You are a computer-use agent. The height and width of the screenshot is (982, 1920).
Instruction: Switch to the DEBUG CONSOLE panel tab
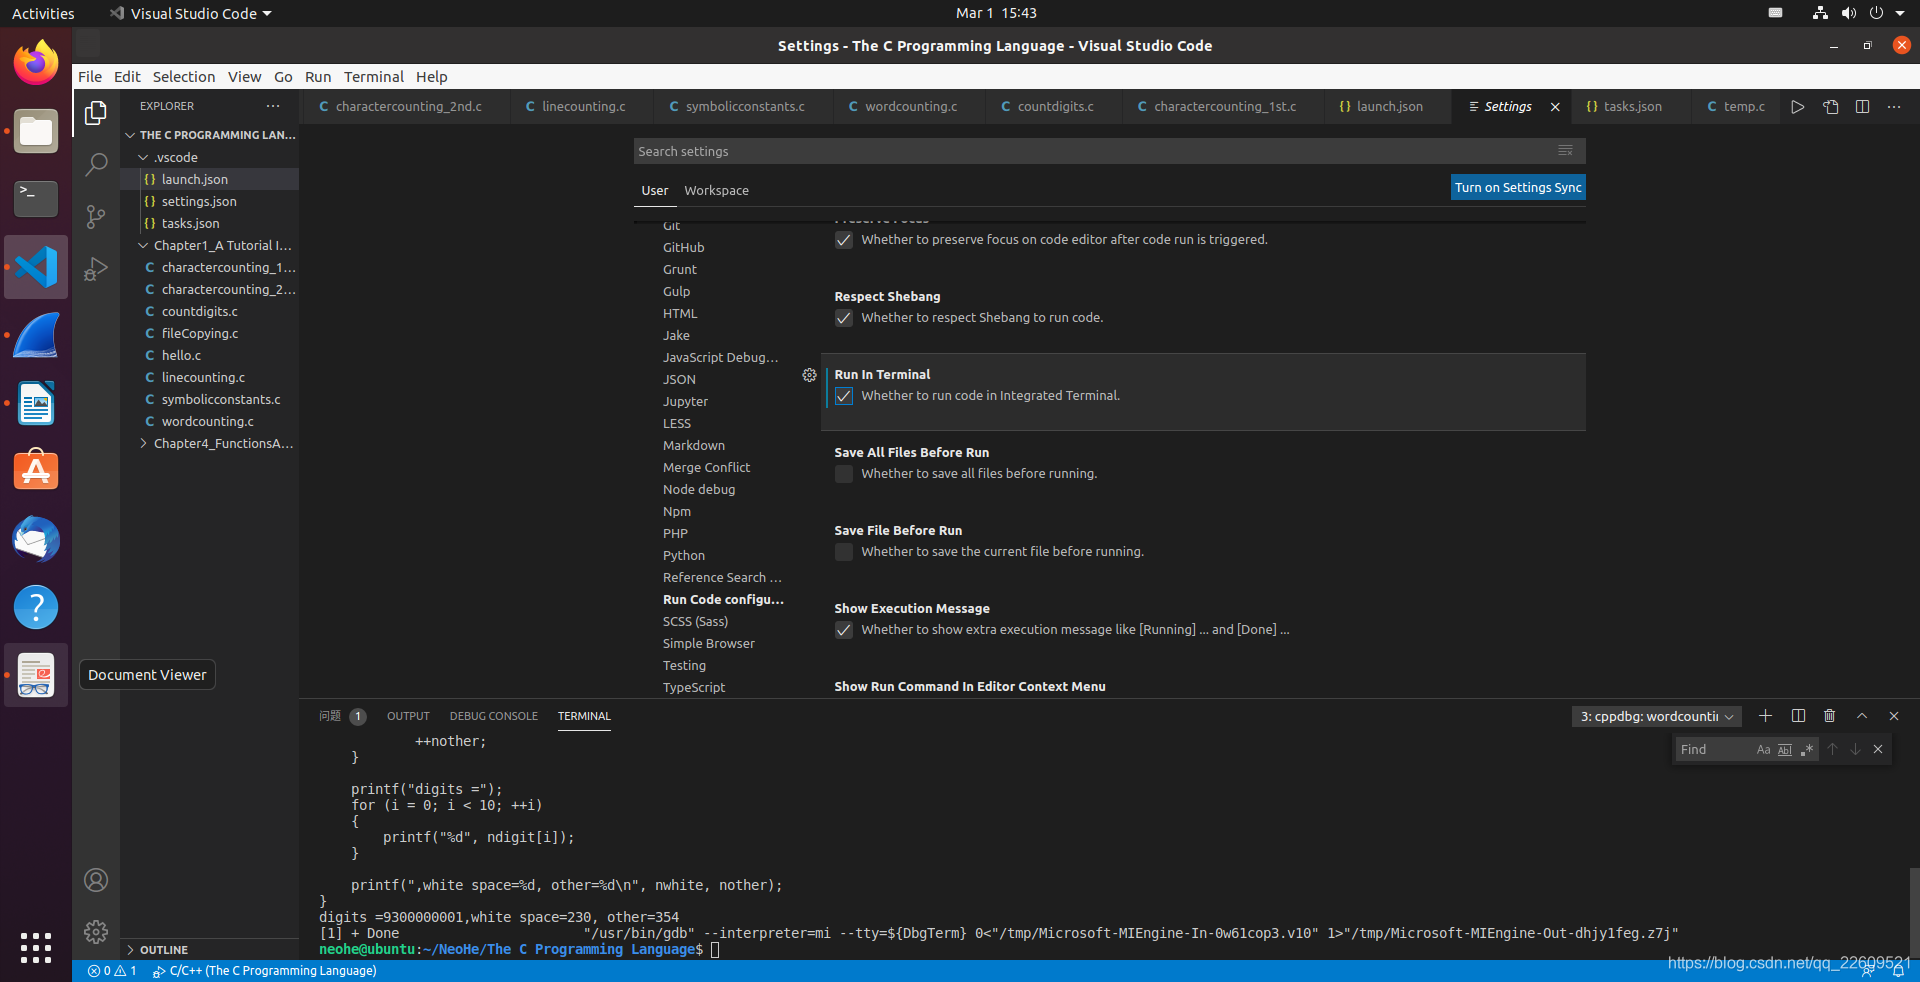pos(493,716)
